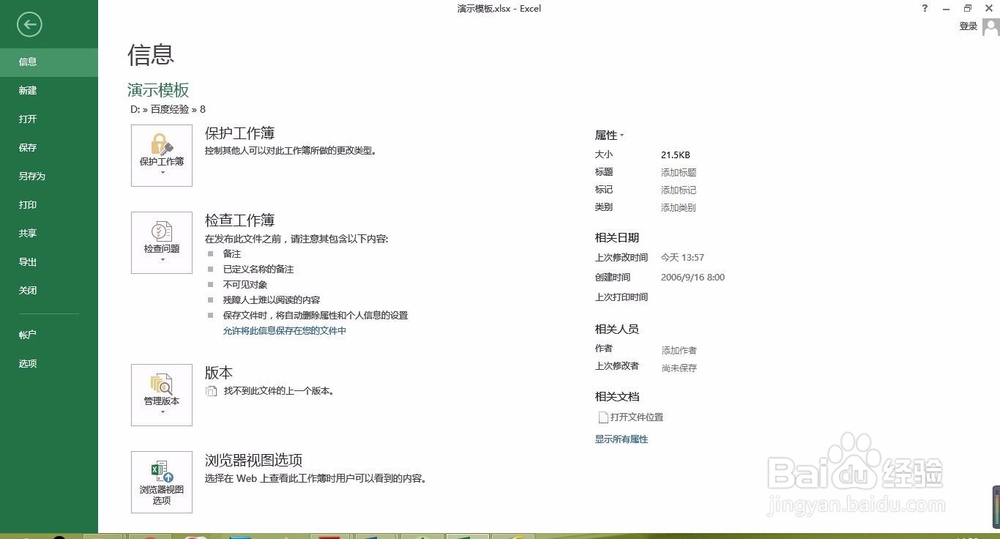Click the 今天 13:57 modified time
Screen dimensions: 1000x539
tap(682, 258)
